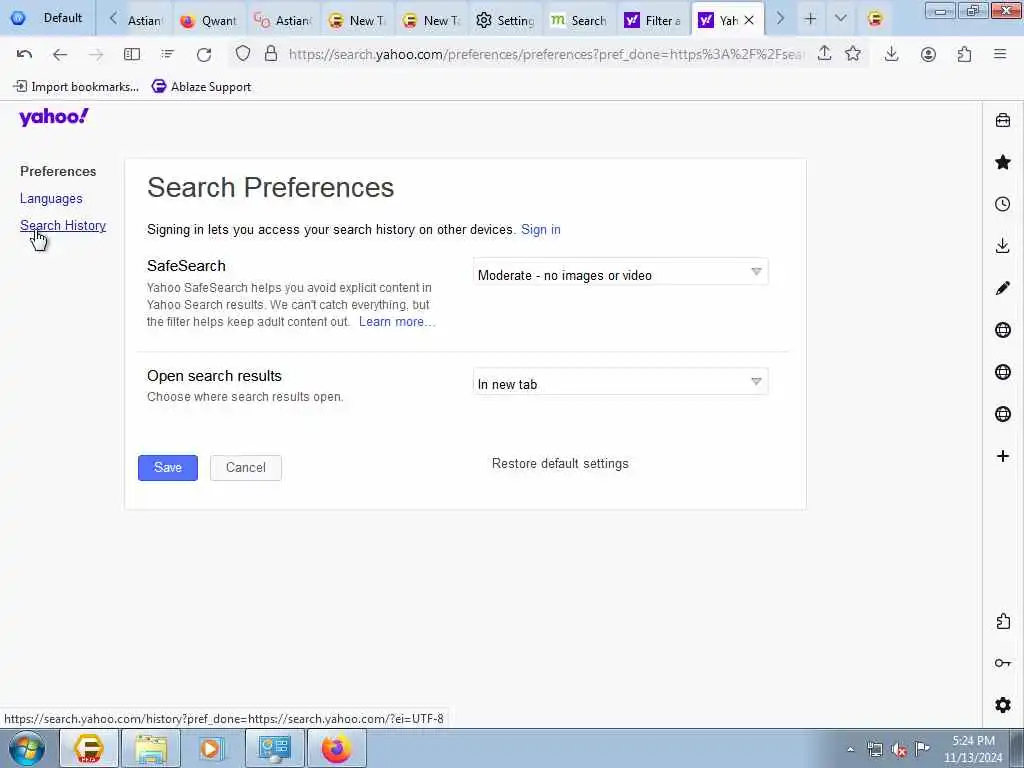Open the side panel settings gear

1003,705
